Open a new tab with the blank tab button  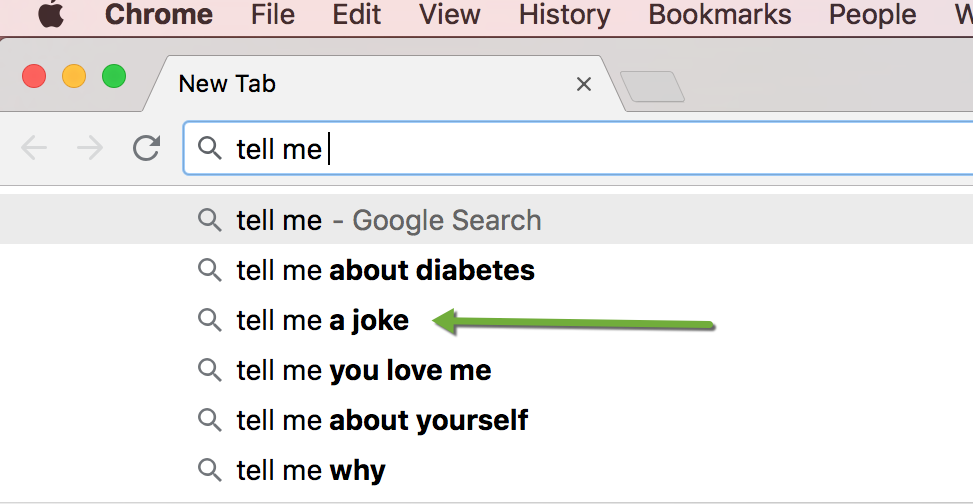pos(652,87)
